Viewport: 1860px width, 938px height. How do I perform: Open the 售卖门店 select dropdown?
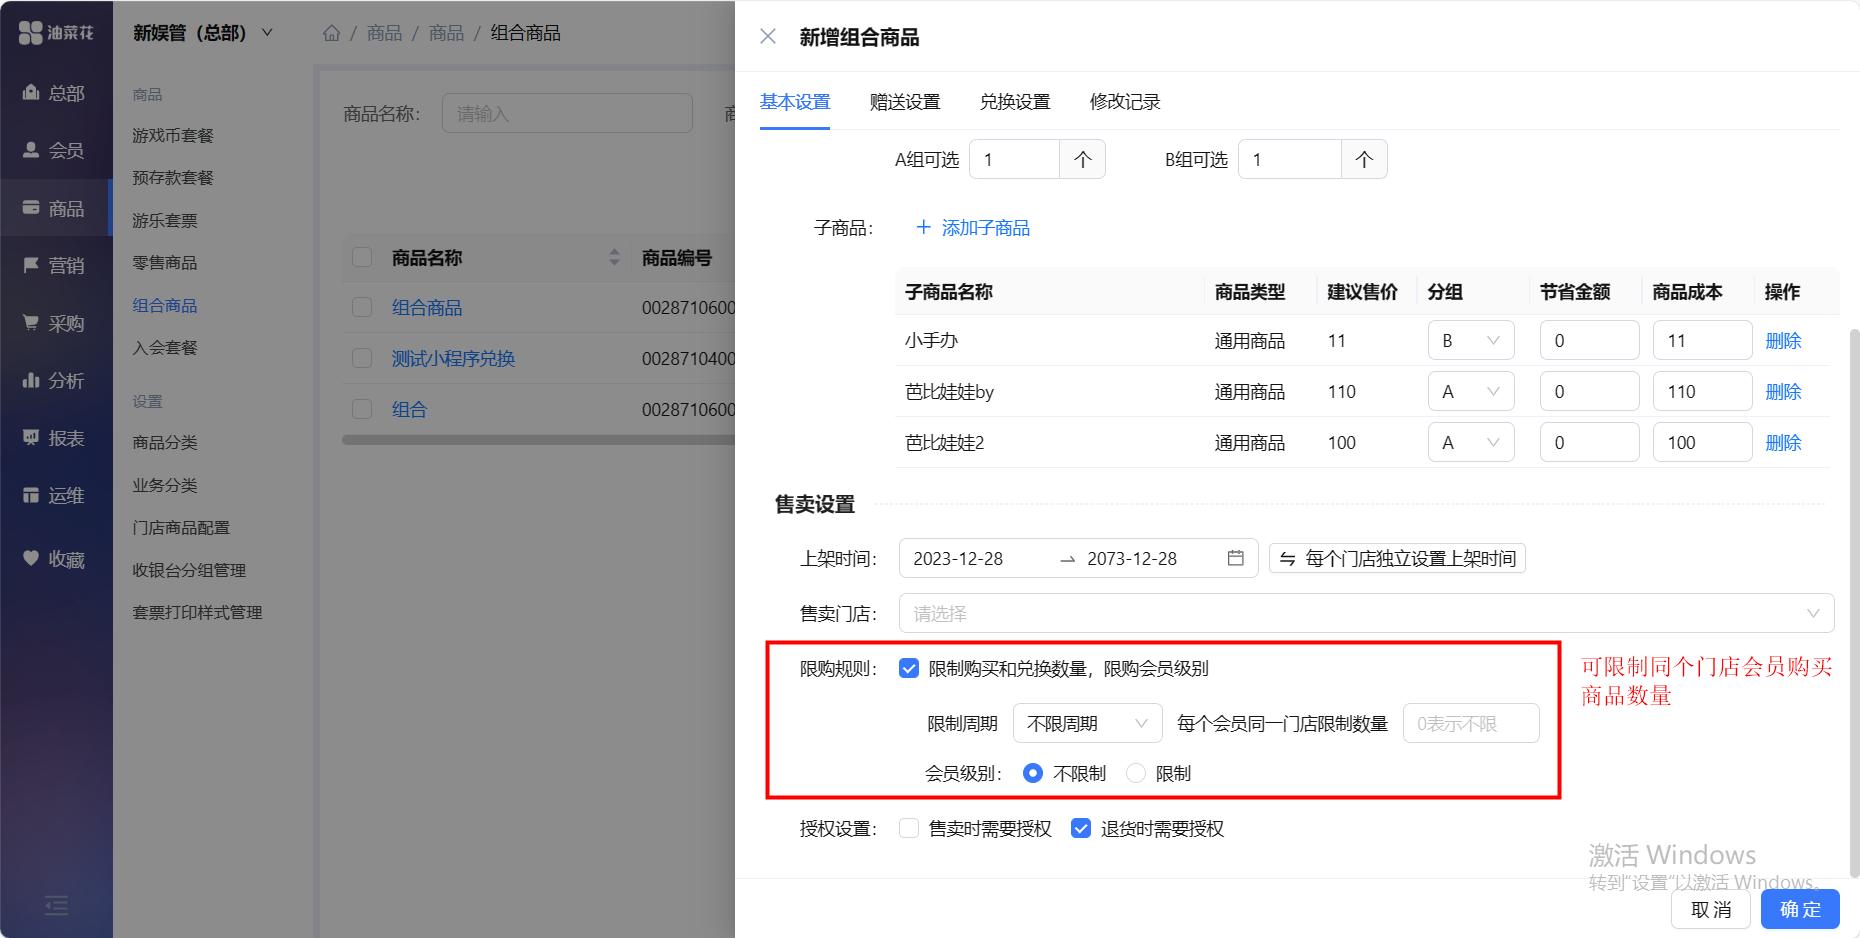click(1366, 613)
